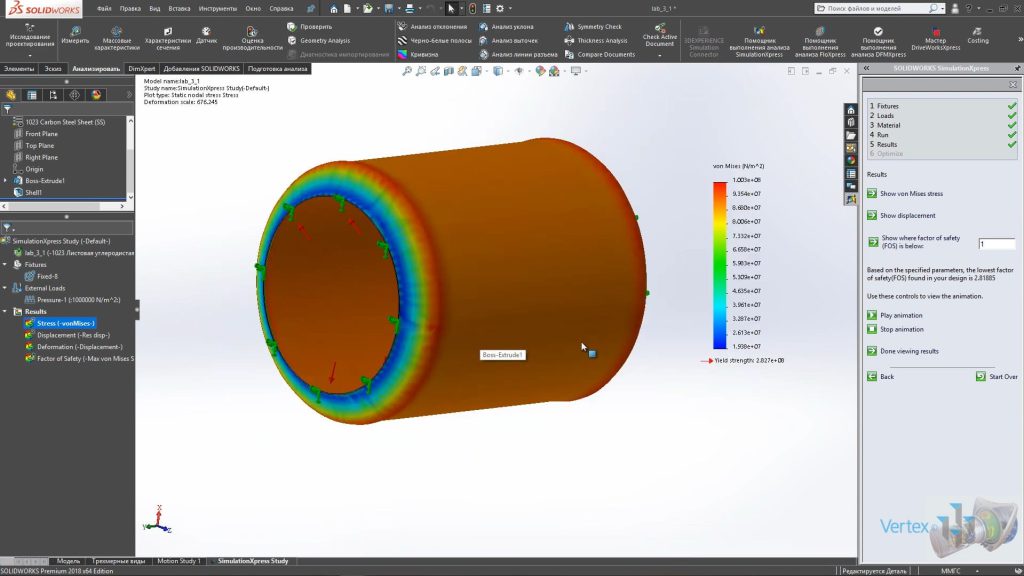Open Анализ отклонения deviation analysis
Viewport: 1024px width, 576px height.
[432, 27]
